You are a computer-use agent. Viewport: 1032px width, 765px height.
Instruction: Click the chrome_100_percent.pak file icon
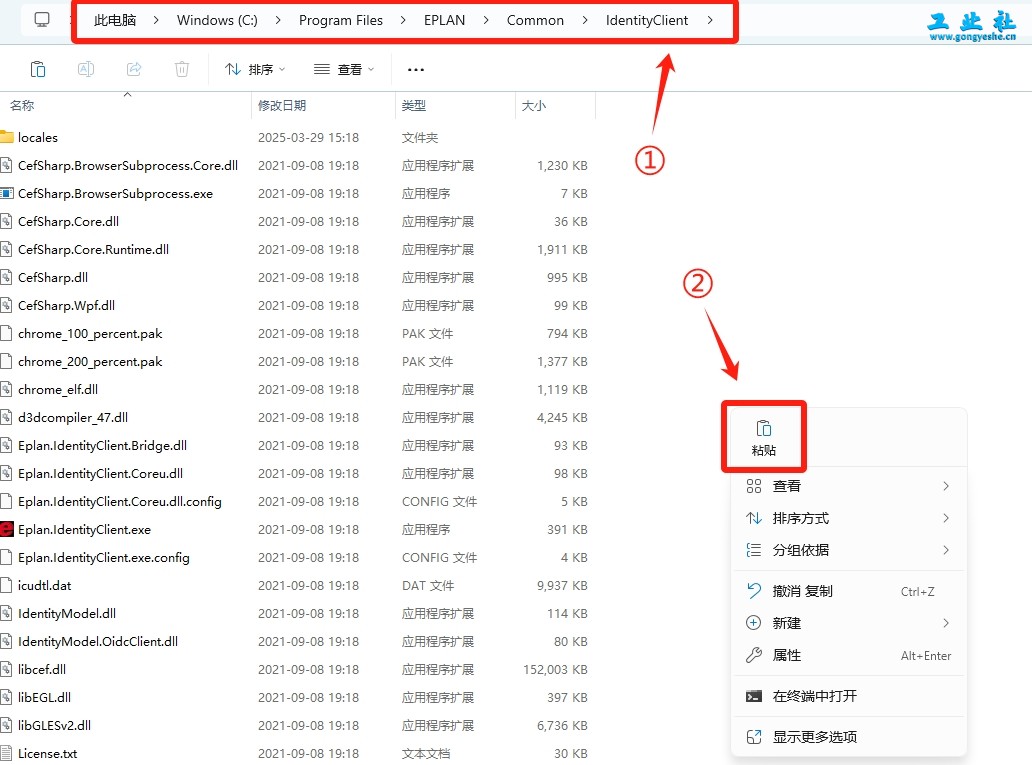(7, 333)
